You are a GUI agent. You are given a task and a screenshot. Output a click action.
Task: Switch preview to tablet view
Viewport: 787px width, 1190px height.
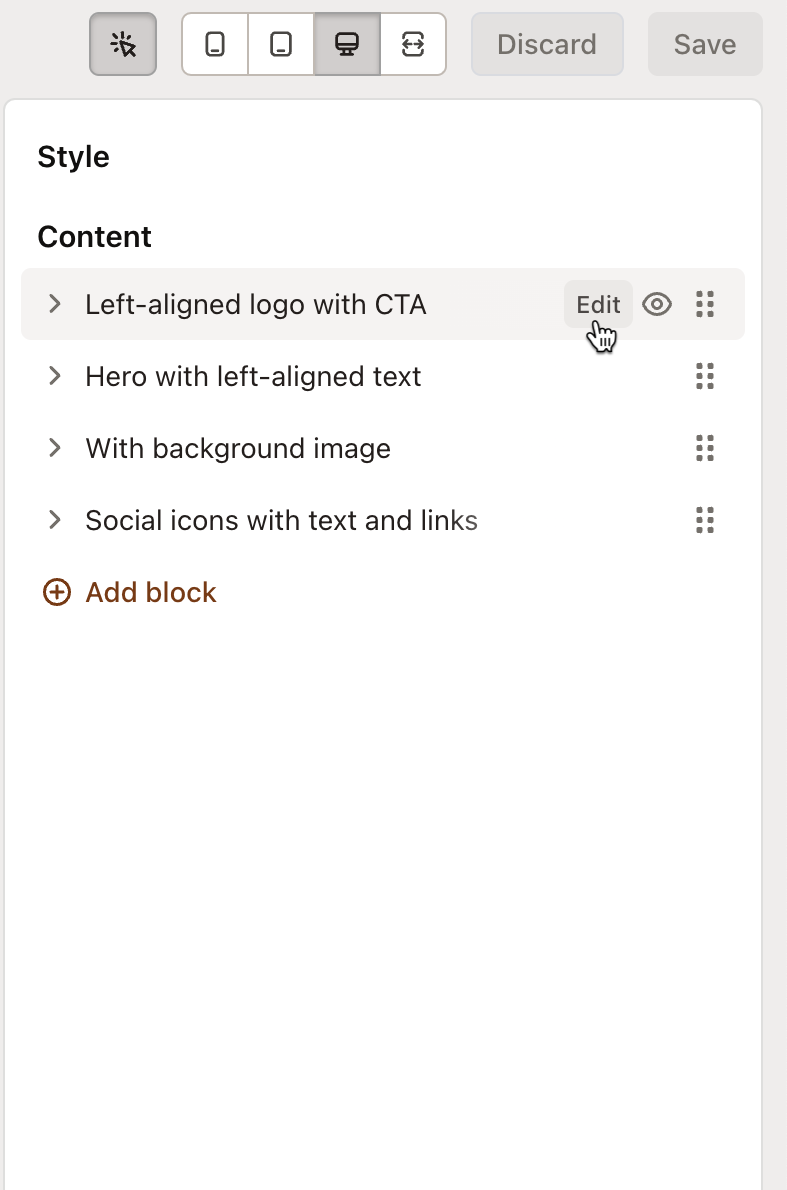coord(280,44)
